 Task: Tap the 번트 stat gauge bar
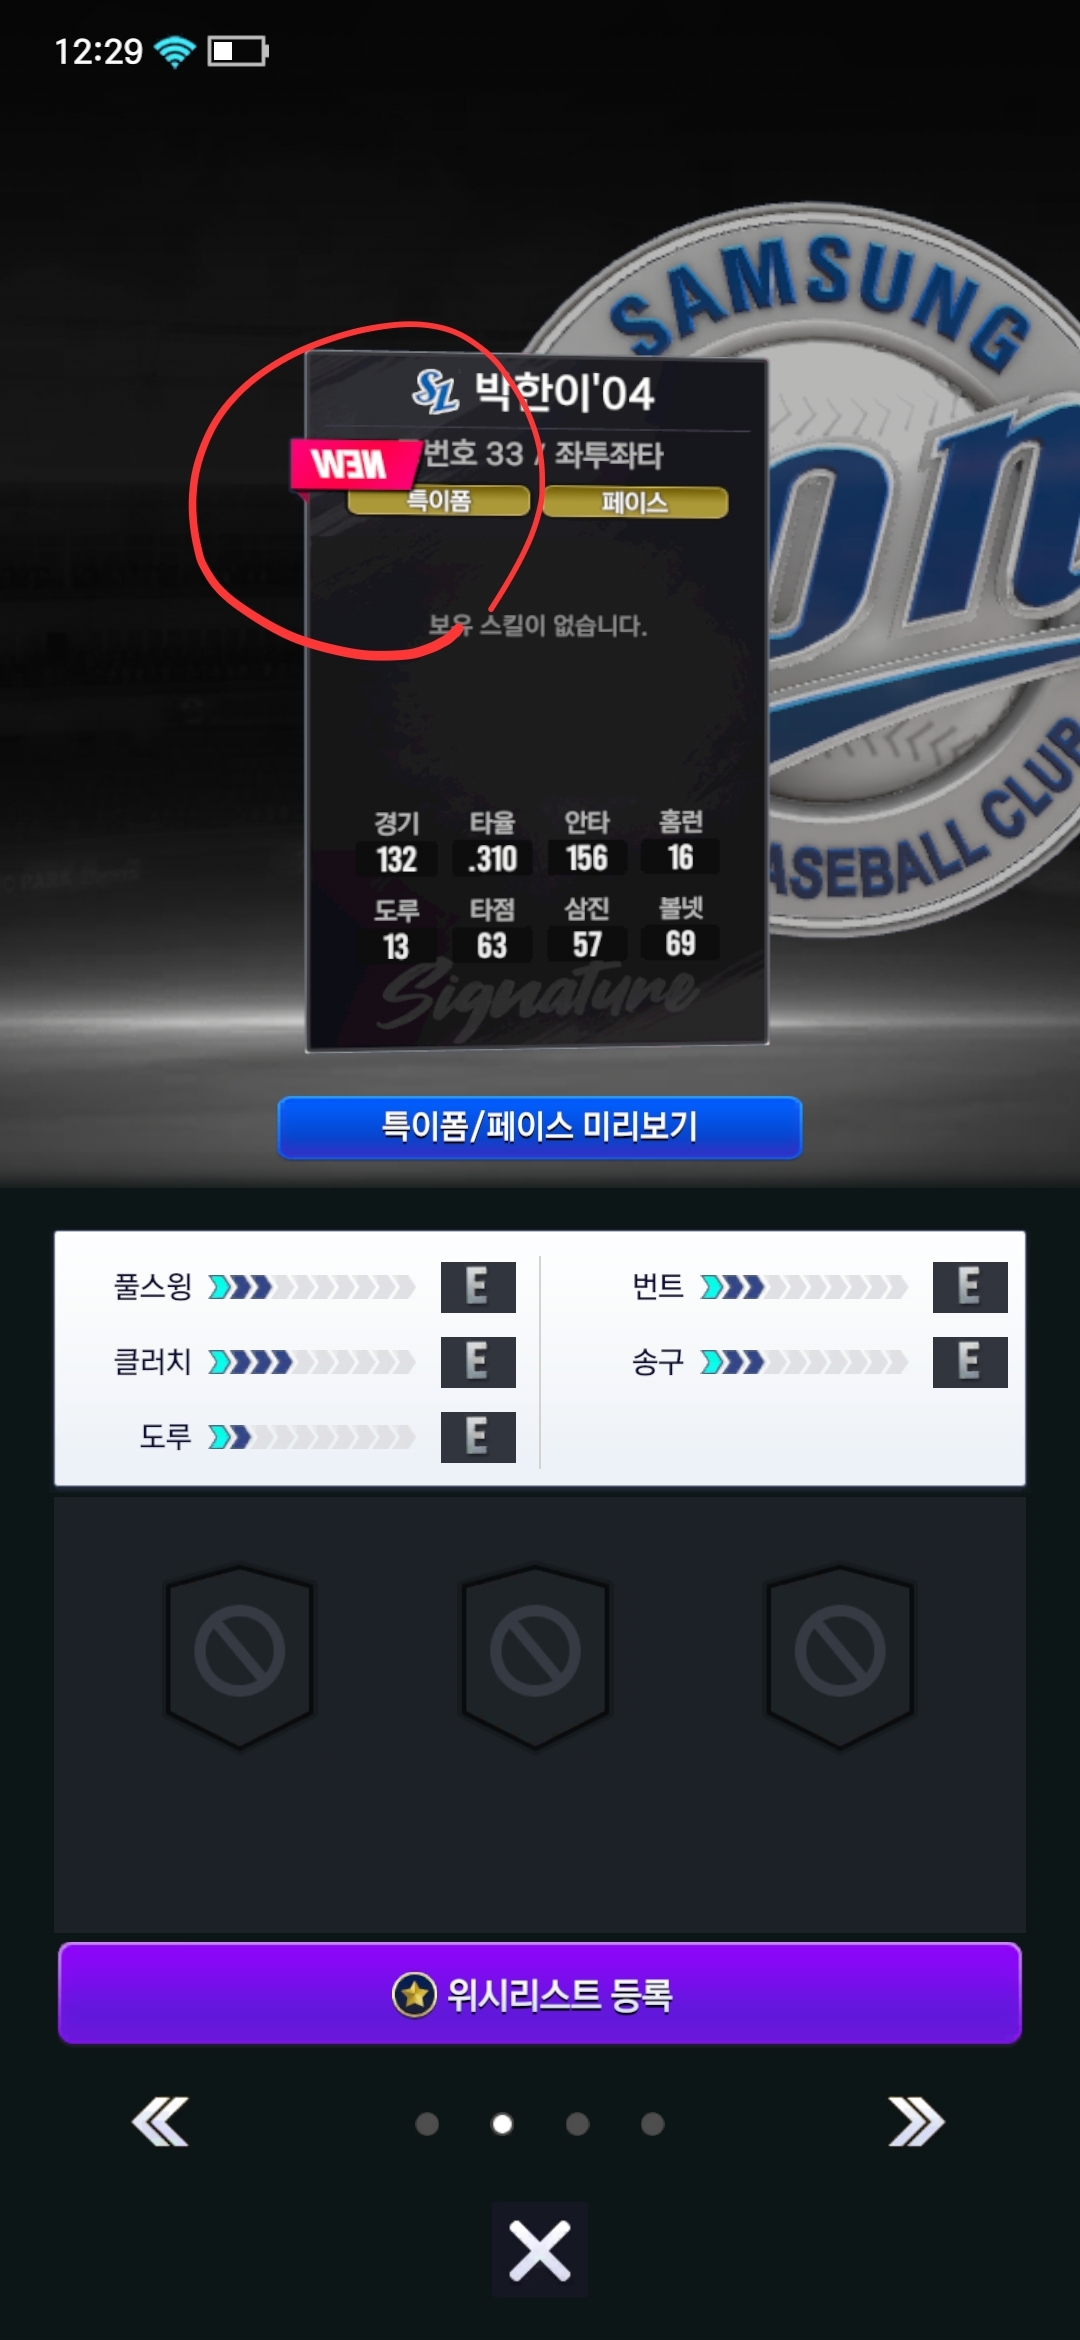pyautogui.click(x=804, y=1286)
